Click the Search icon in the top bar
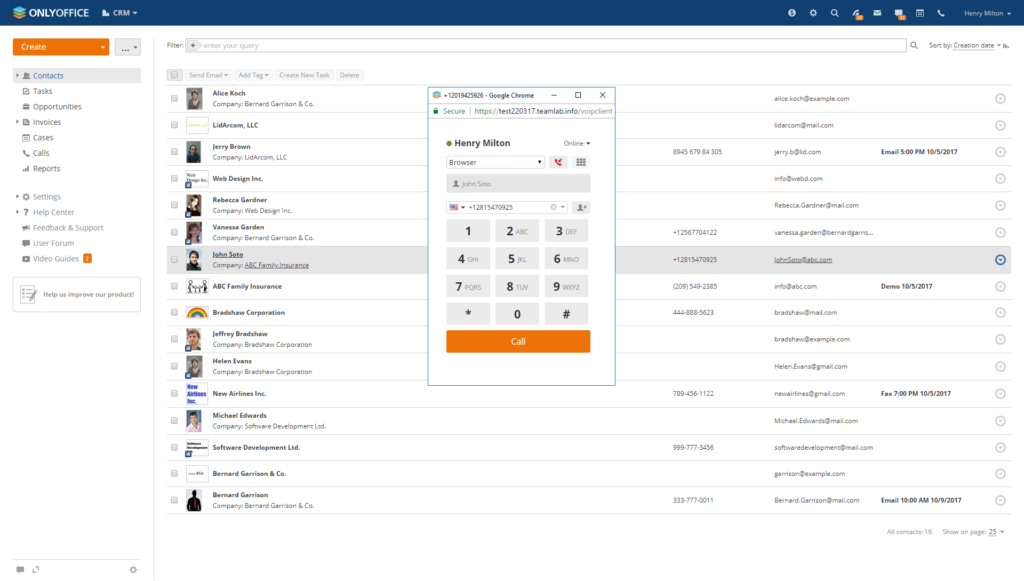 pyautogui.click(x=834, y=13)
